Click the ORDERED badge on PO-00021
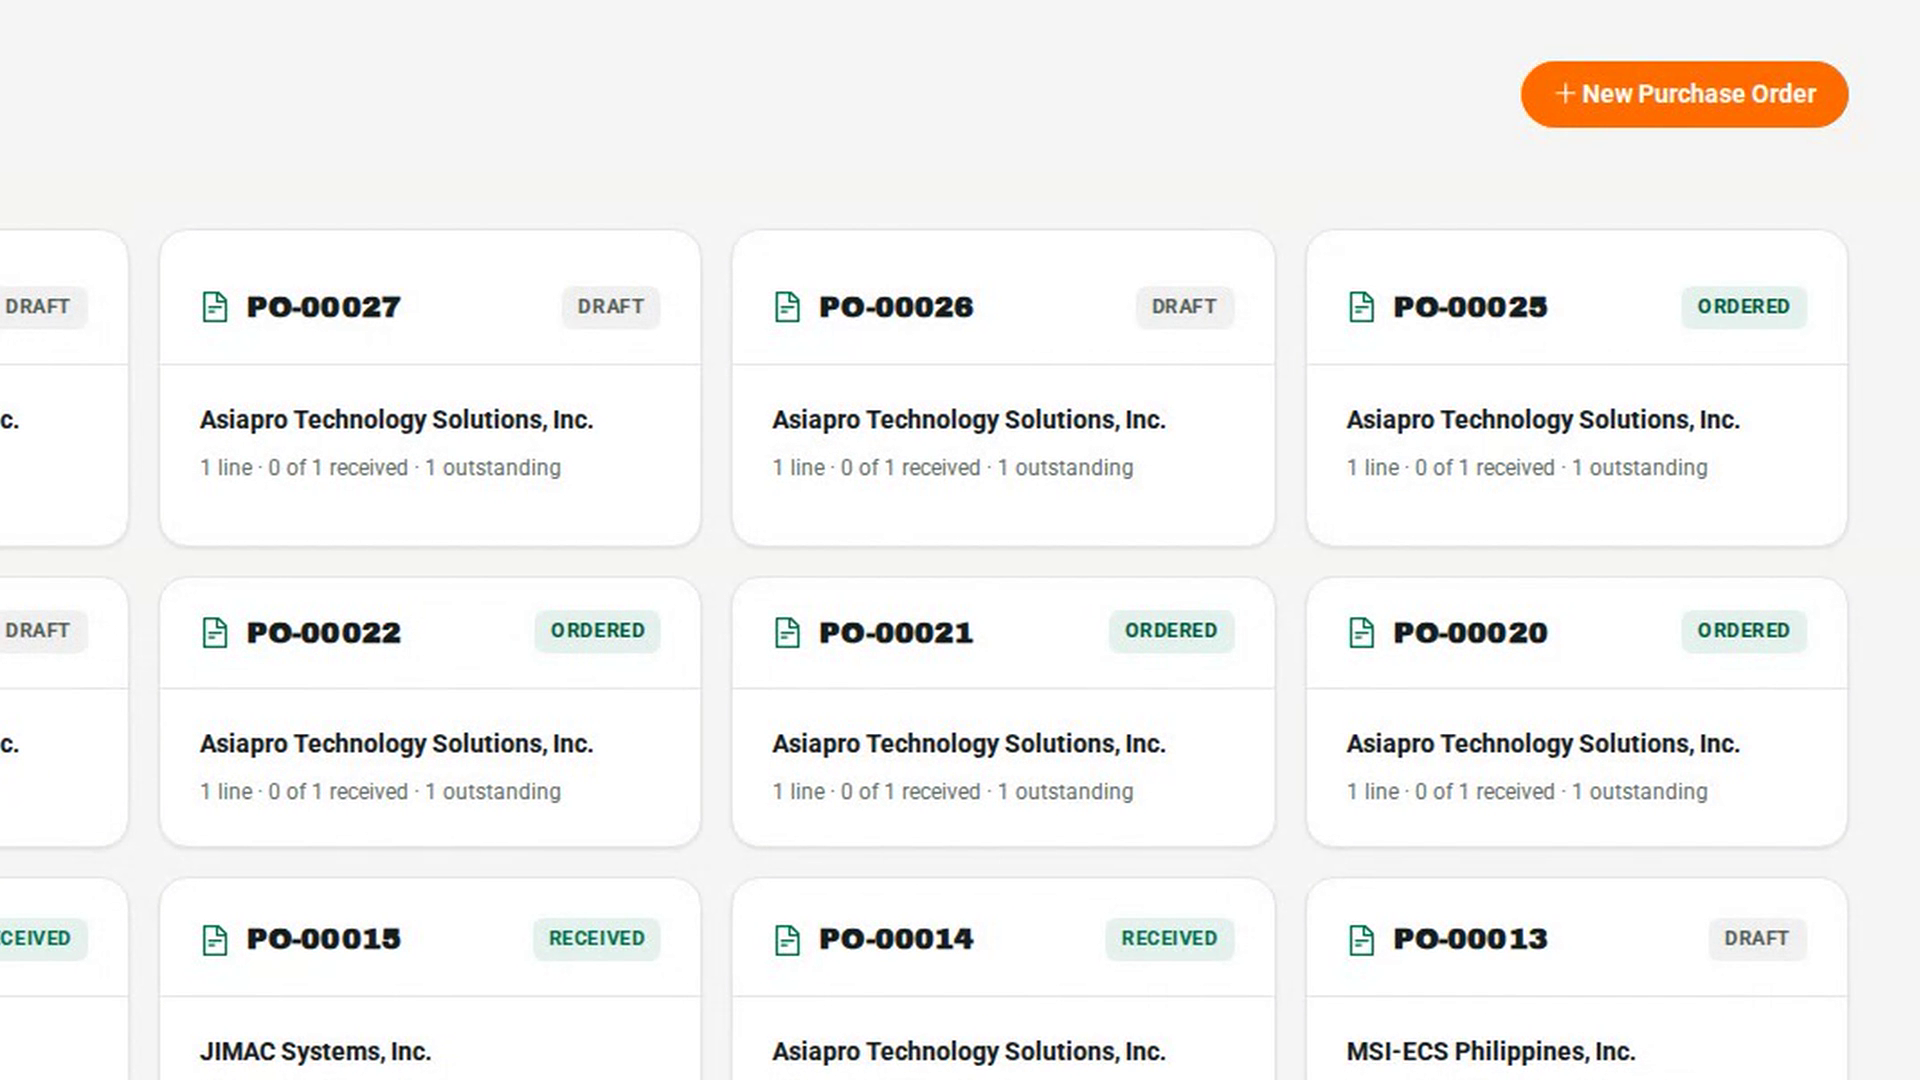 [1171, 631]
